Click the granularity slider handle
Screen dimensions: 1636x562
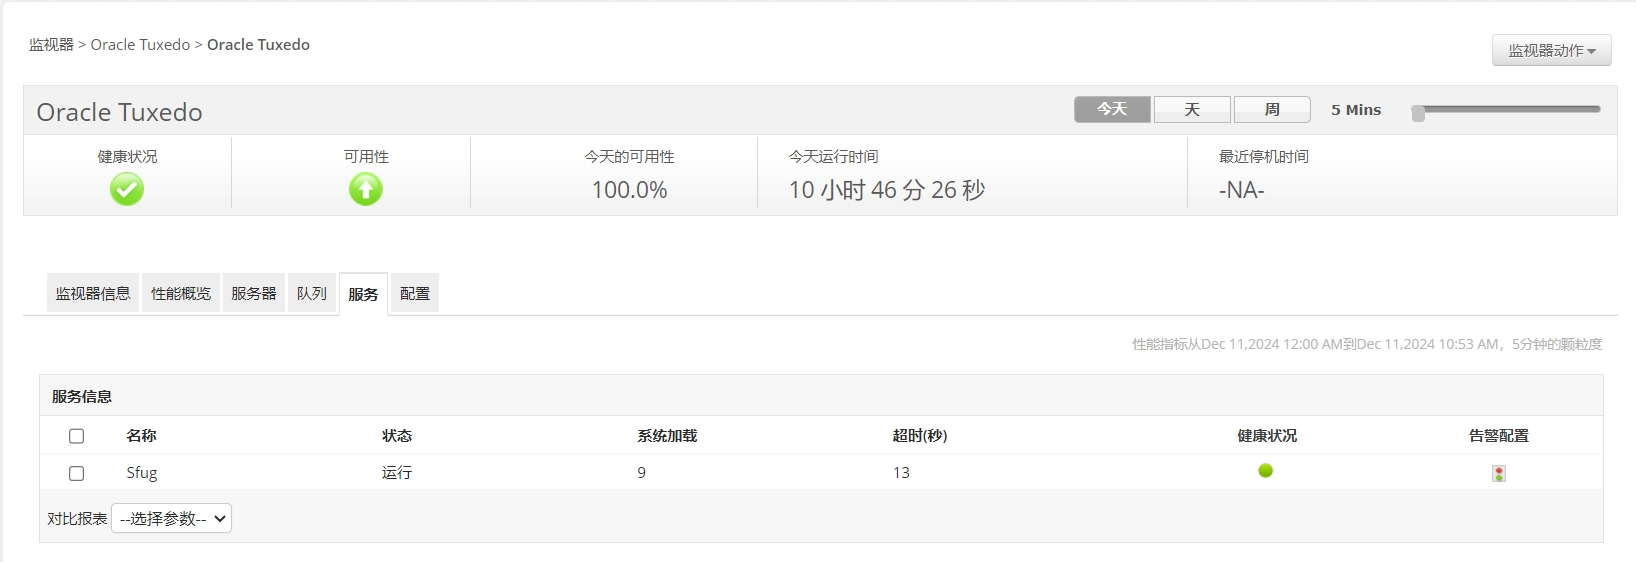pos(1418,113)
